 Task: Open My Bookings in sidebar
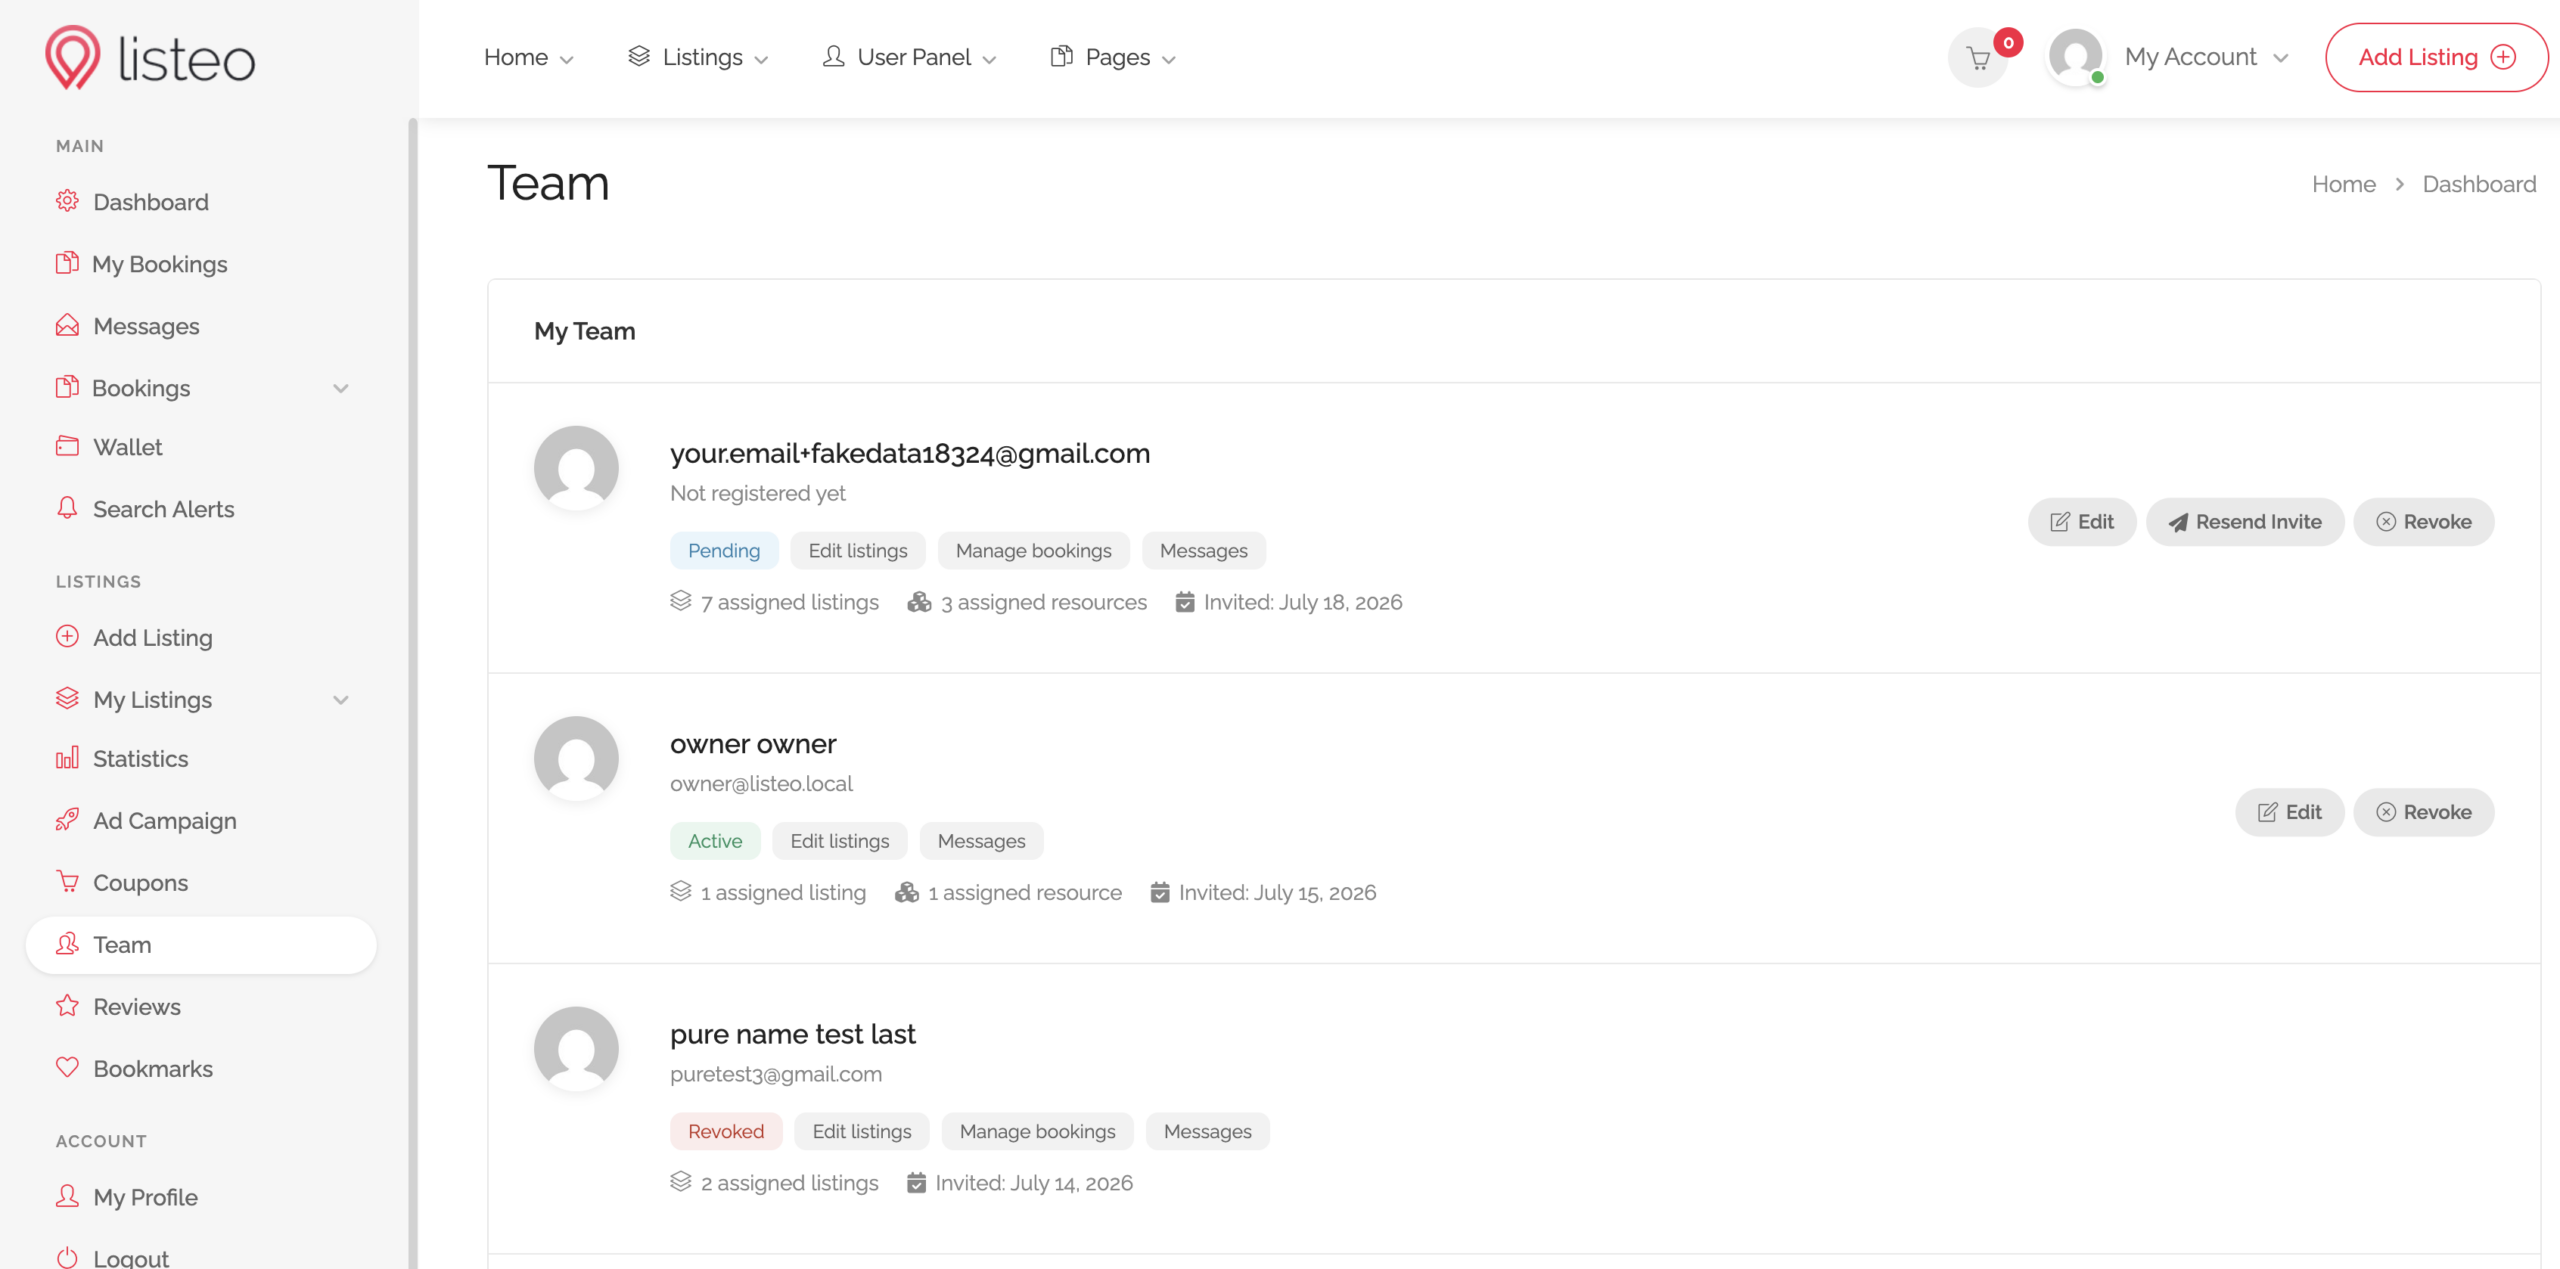pyautogui.click(x=160, y=264)
